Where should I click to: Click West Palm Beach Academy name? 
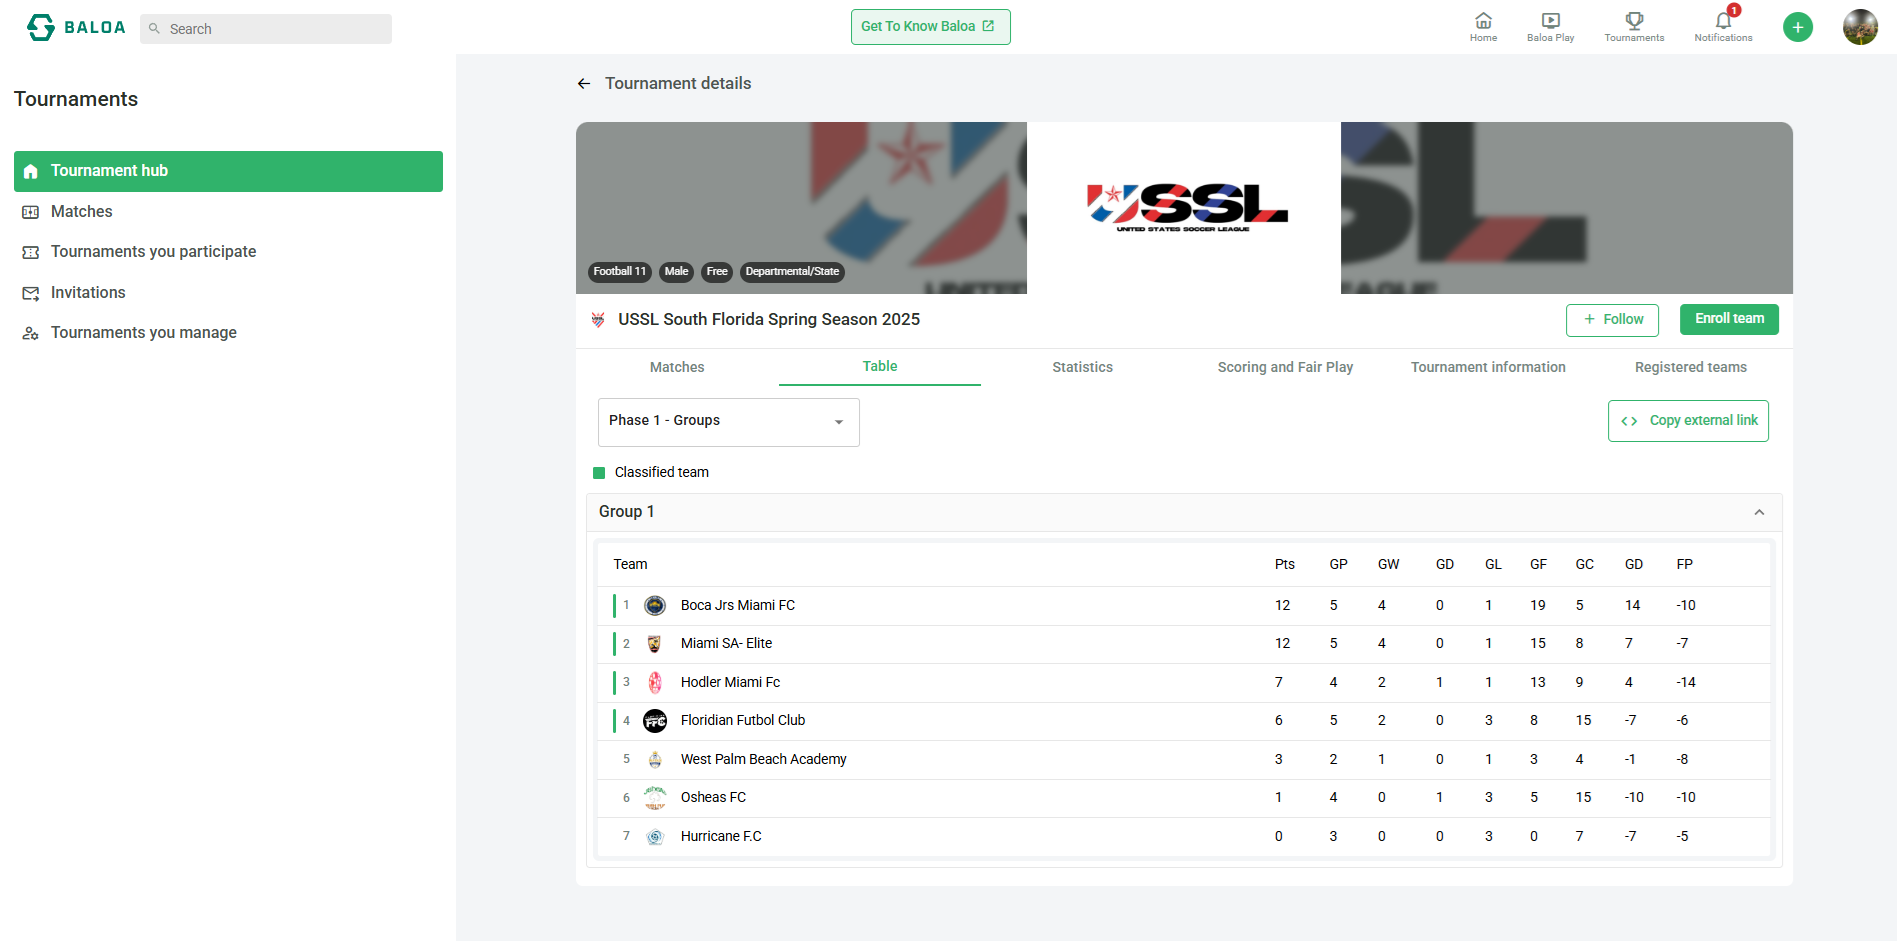pos(764,759)
